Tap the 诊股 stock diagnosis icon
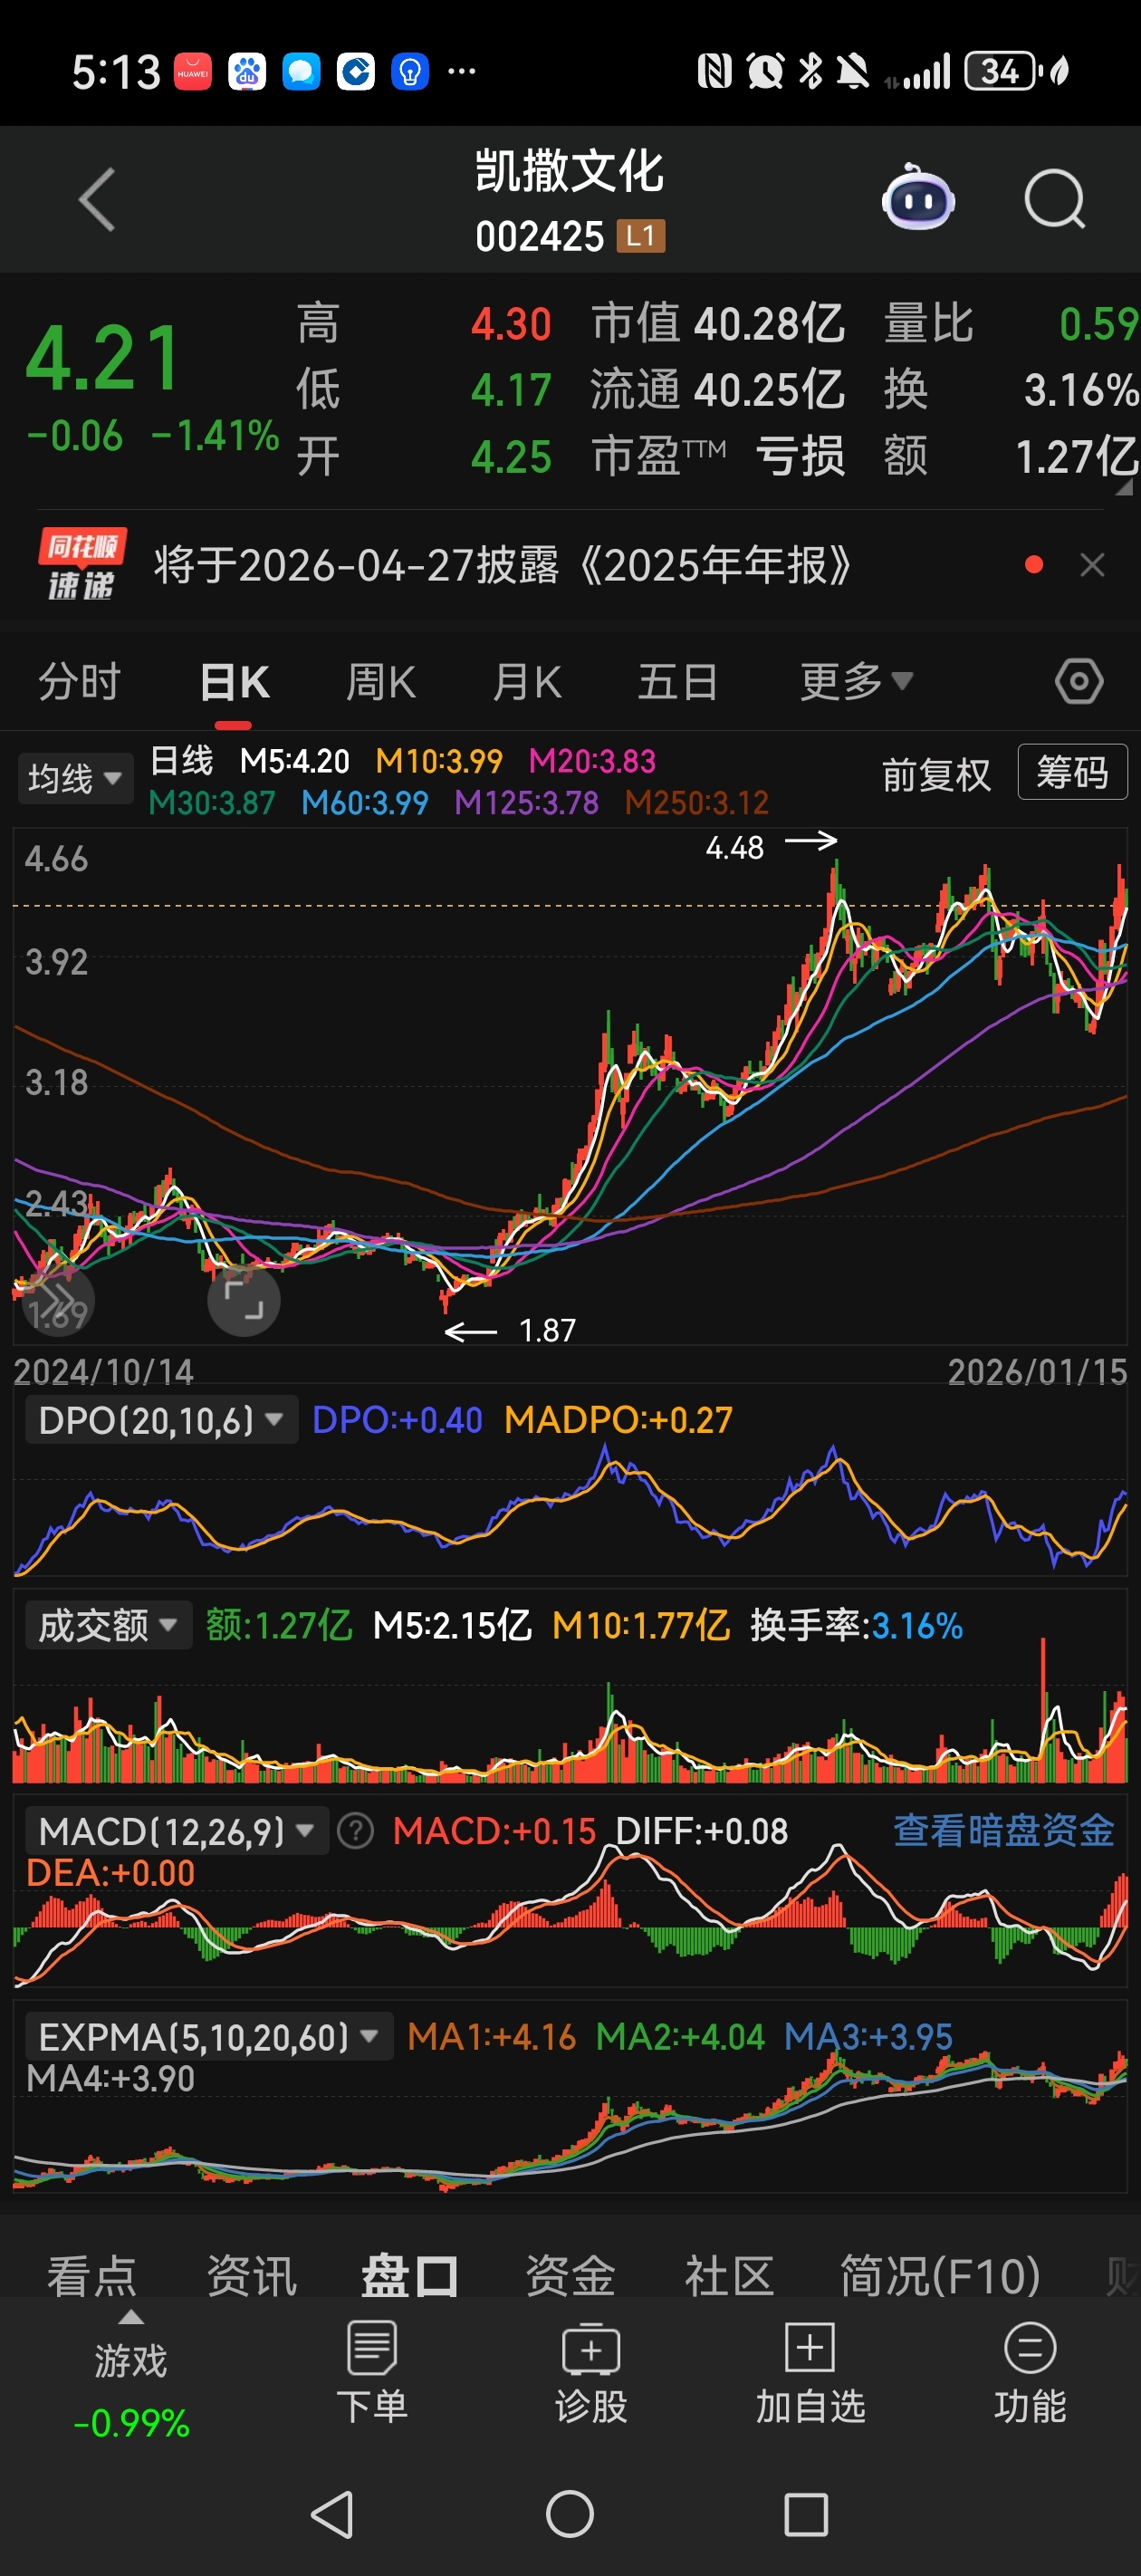Image resolution: width=1141 pixels, height=2576 pixels. pyautogui.click(x=591, y=2374)
